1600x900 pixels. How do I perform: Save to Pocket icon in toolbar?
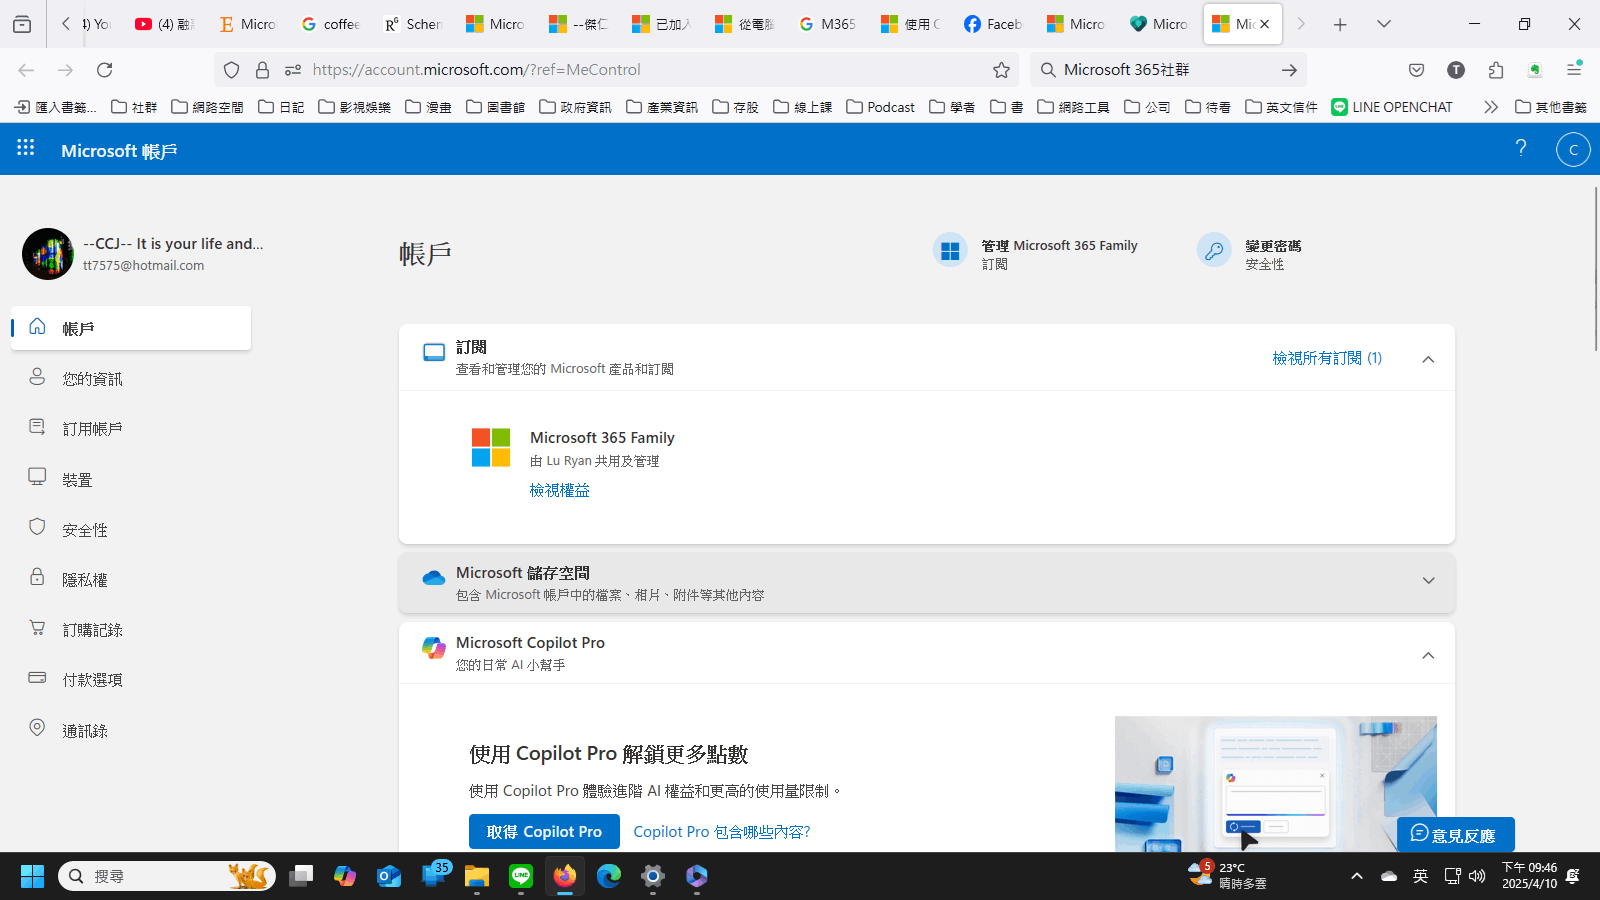point(1416,70)
